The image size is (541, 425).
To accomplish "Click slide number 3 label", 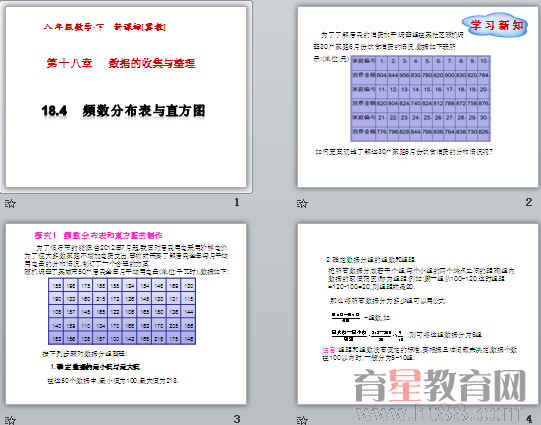I will coord(237,419).
